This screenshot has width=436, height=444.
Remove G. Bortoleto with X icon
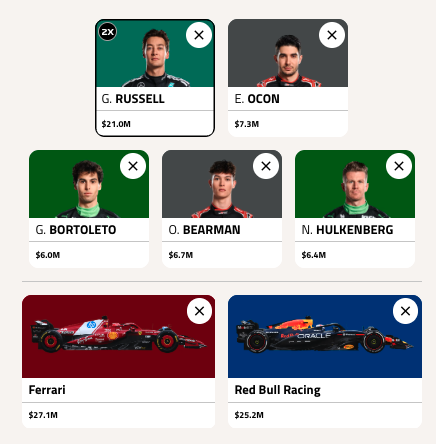(133, 166)
